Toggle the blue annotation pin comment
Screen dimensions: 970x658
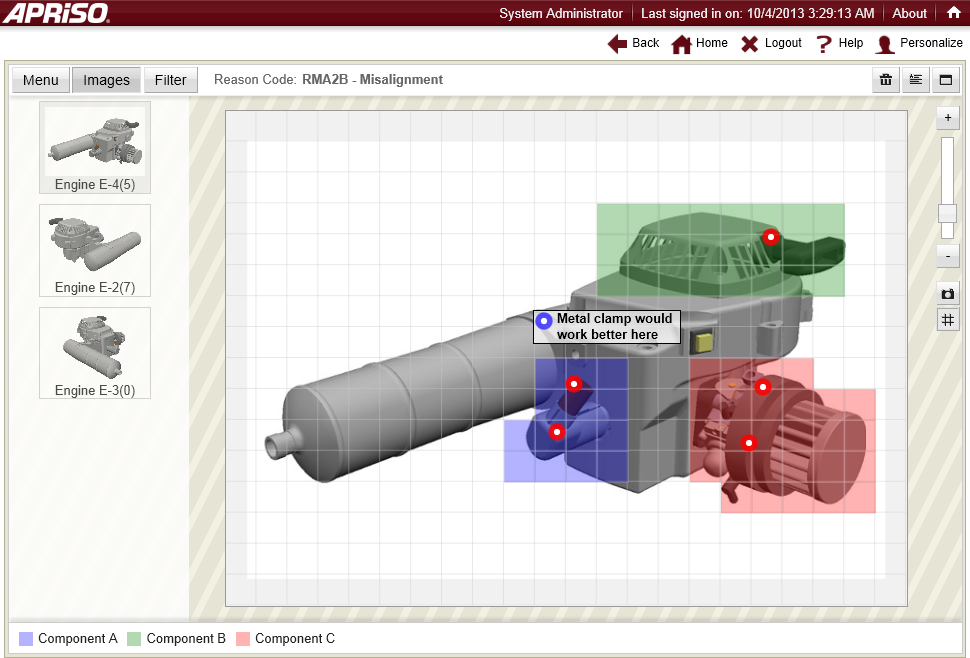pos(544,321)
